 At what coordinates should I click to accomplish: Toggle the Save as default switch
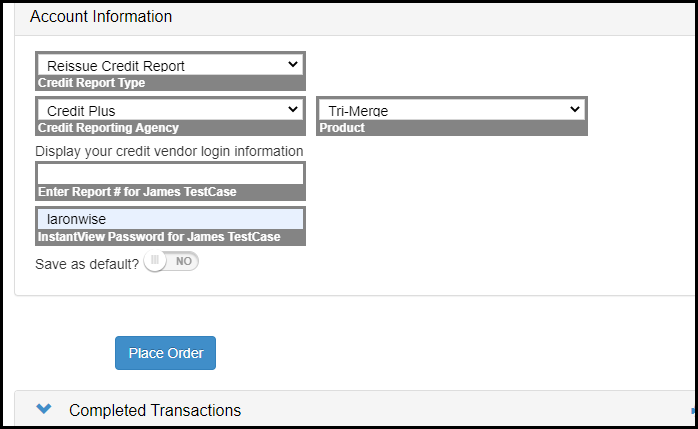coord(171,261)
